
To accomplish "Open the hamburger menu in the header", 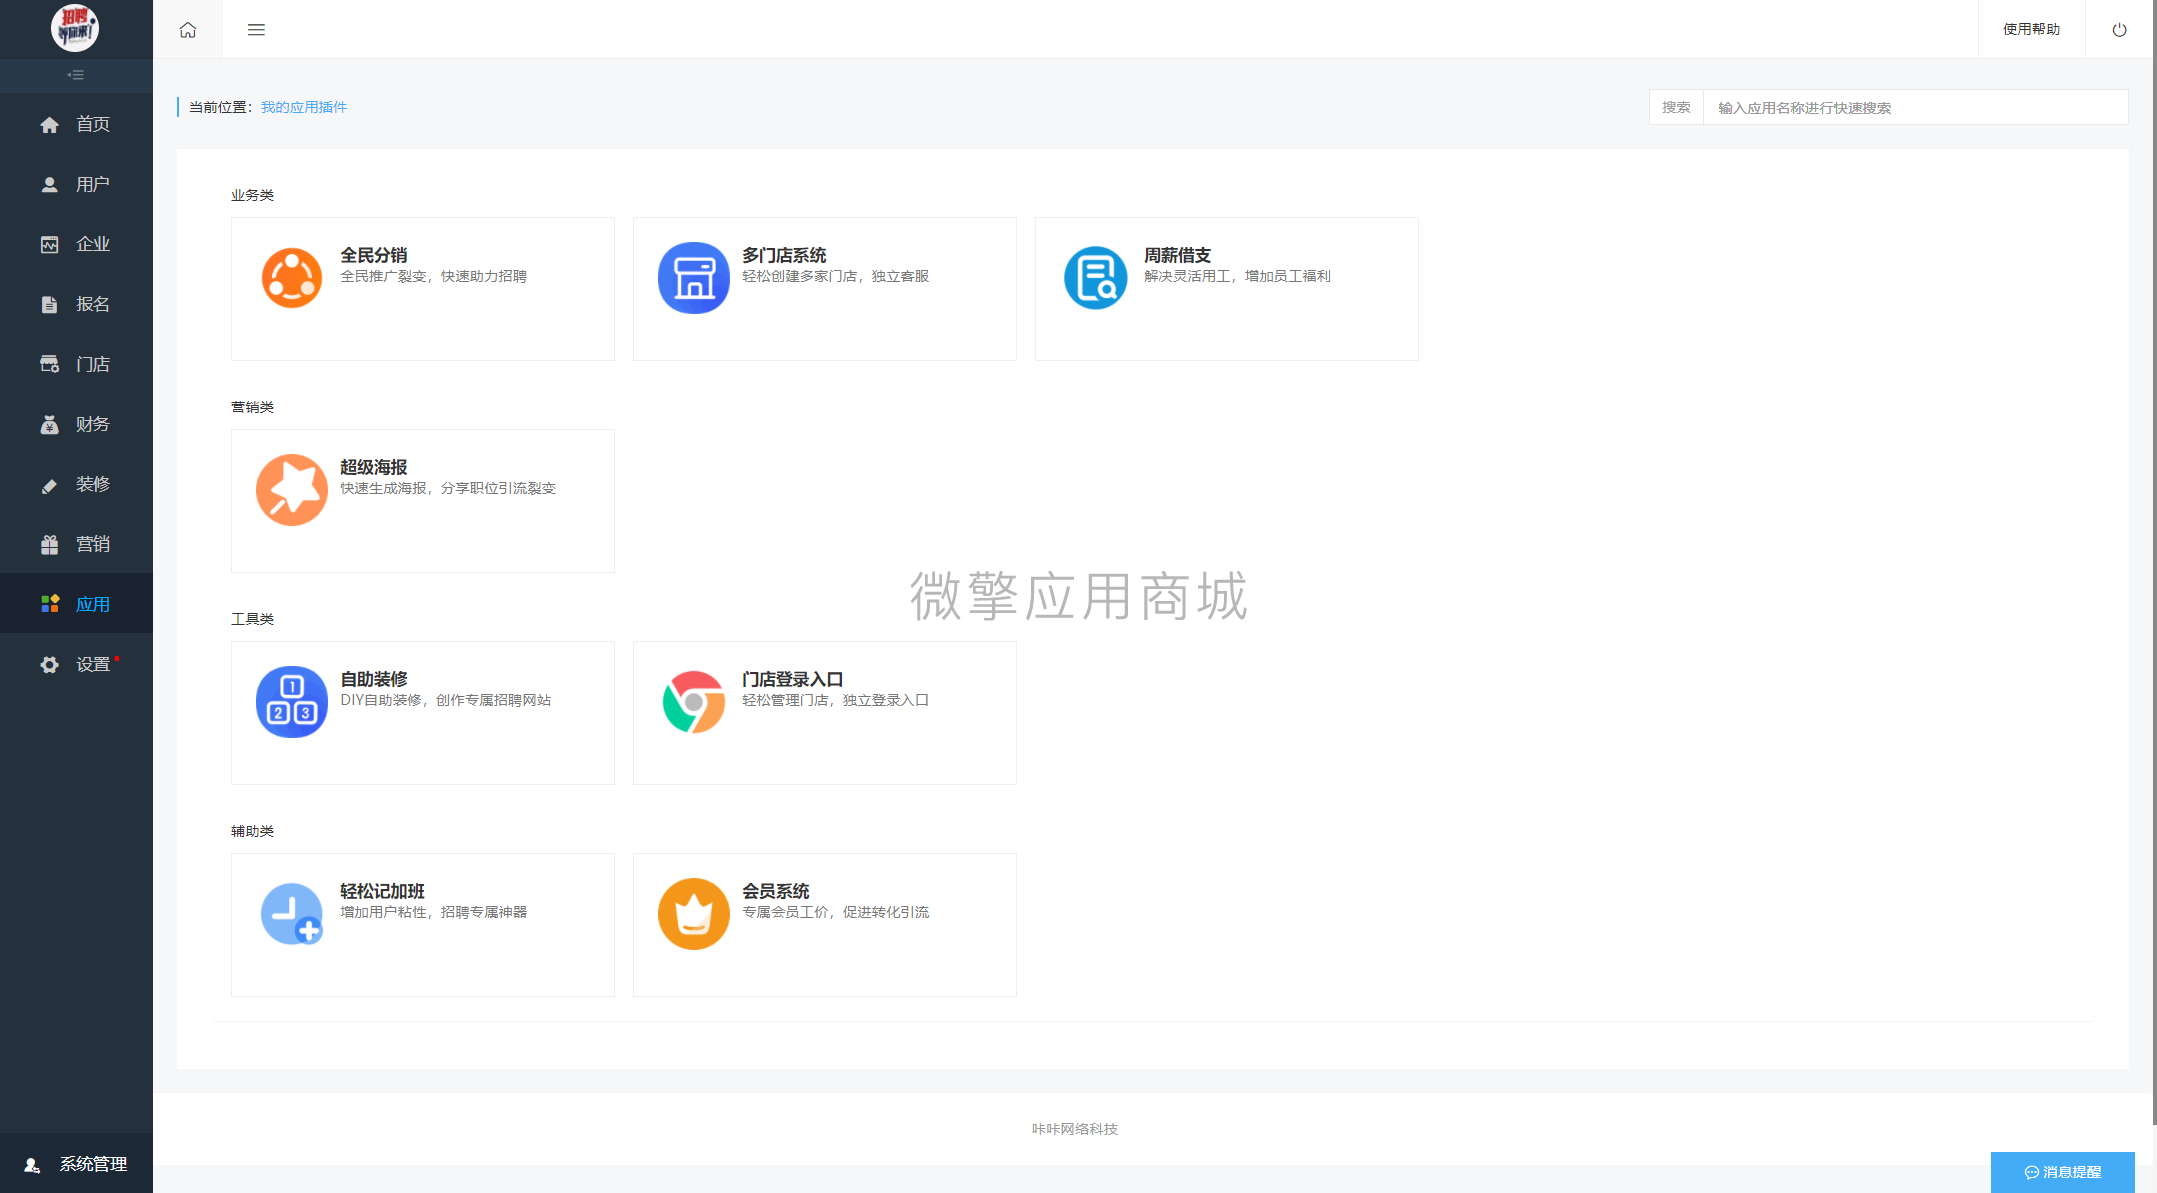I will coord(256,29).
